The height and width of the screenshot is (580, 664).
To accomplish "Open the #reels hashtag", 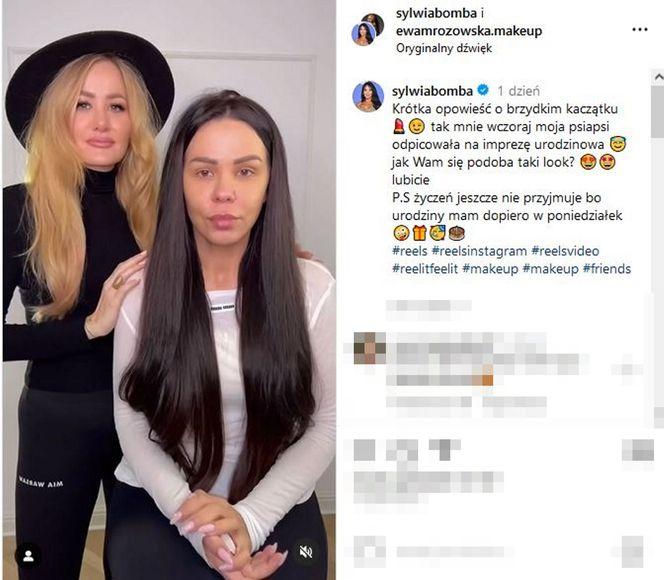I will coord(409,251).
